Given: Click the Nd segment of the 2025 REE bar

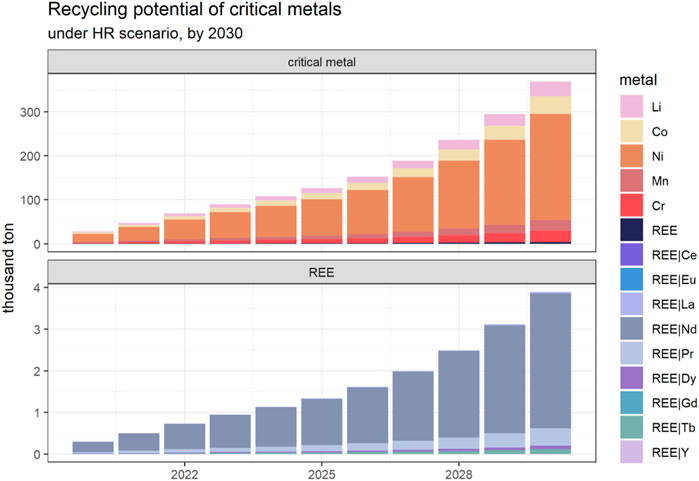Looking at the screenshot, I should (322, 422).
